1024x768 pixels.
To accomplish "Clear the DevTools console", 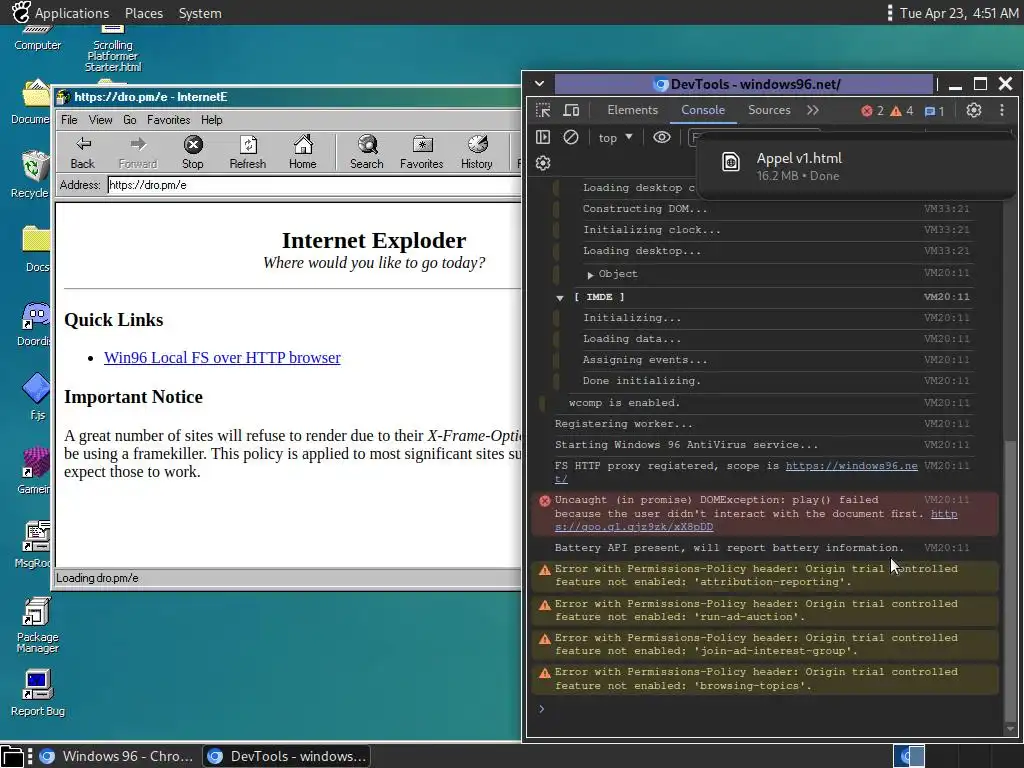I will click(571, 137).
